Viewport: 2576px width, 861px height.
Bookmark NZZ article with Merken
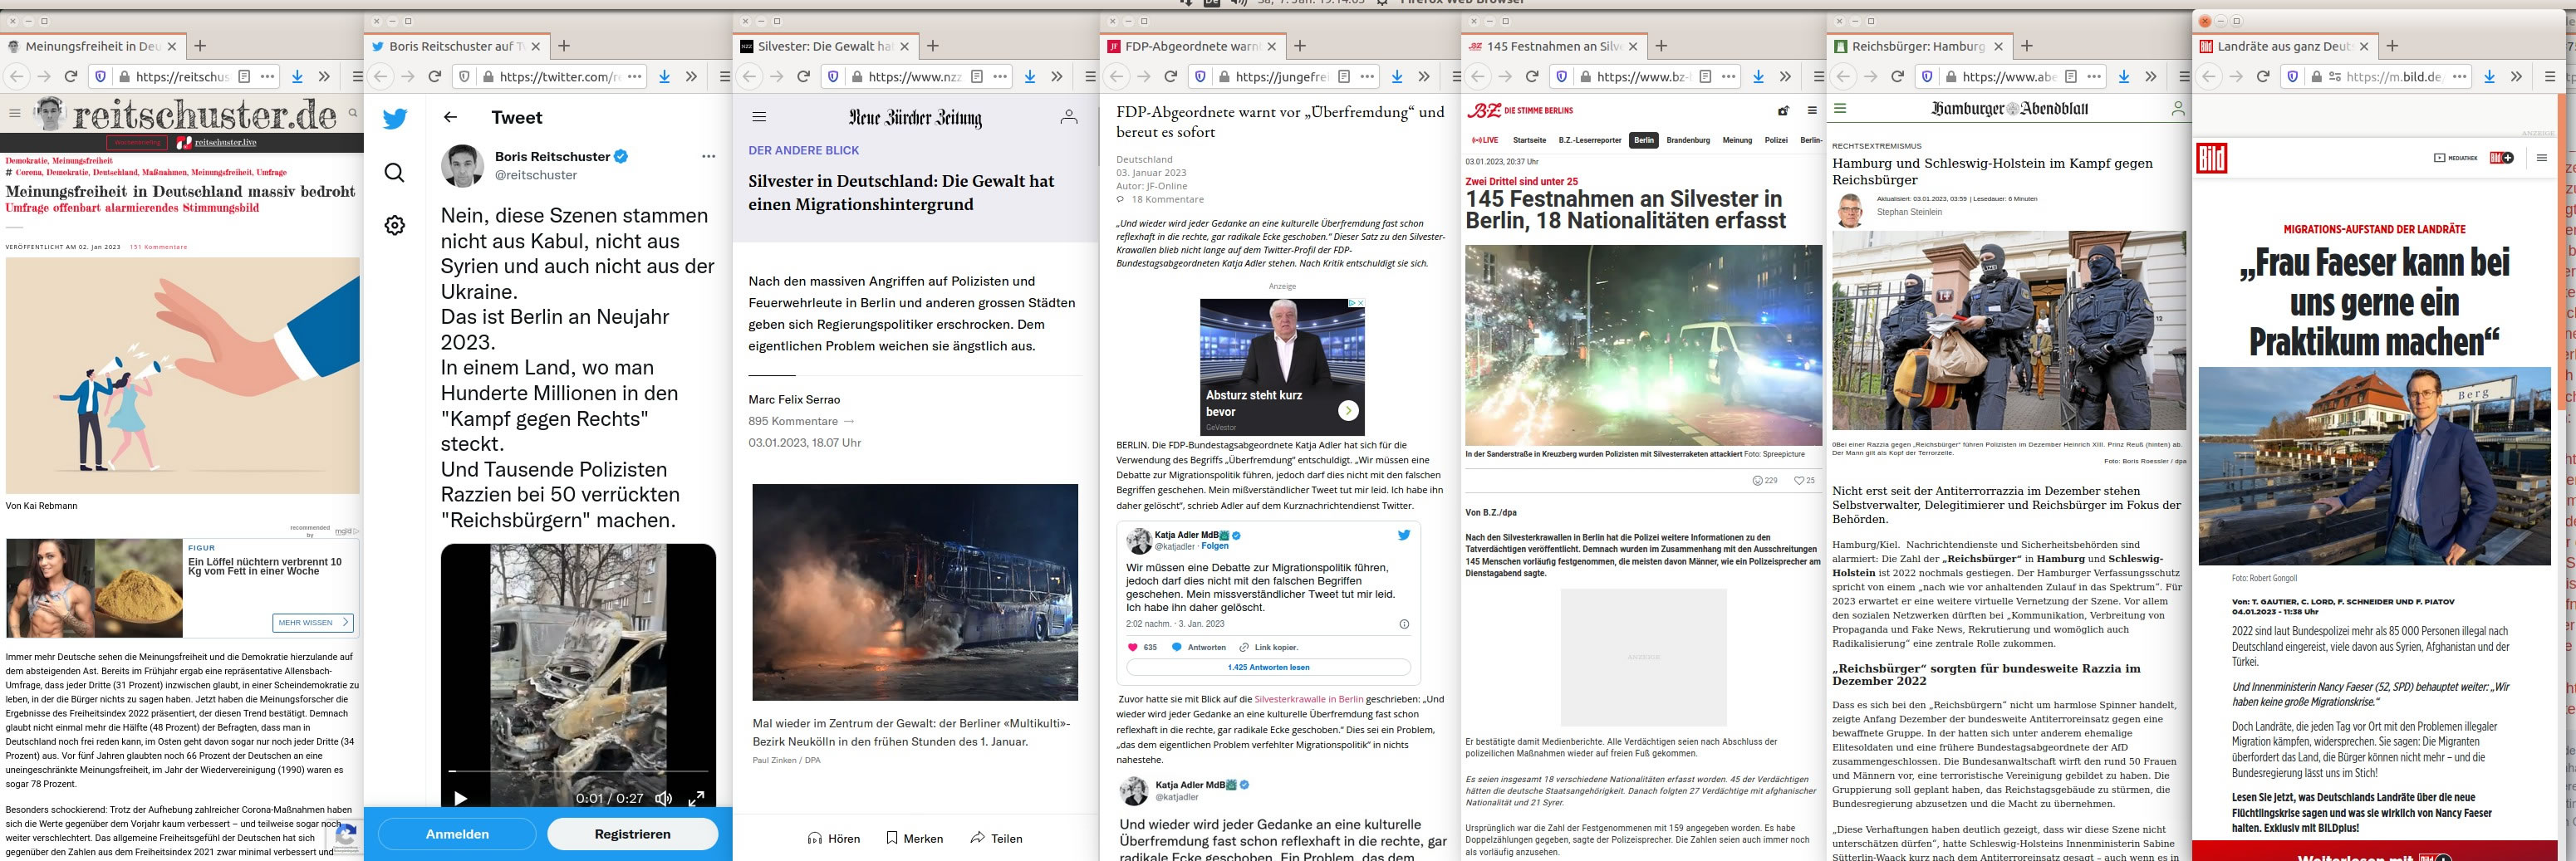click(914, 838)
